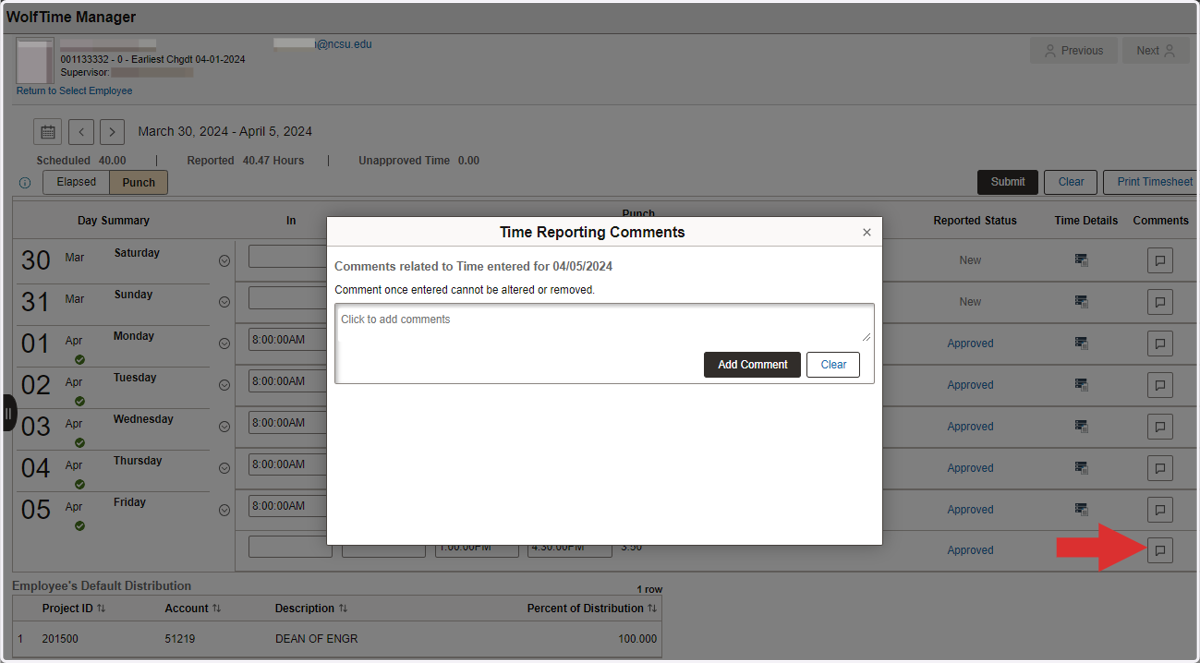Open comments icon for Tuesday row

1160,385
